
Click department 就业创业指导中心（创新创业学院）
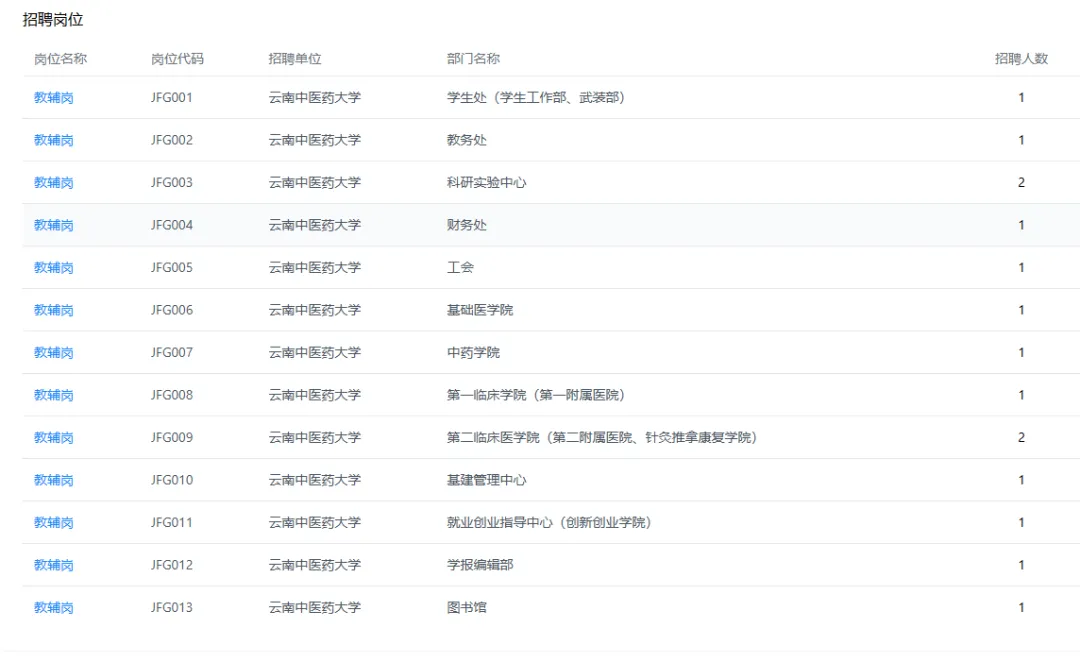click(x=549, y=523)
